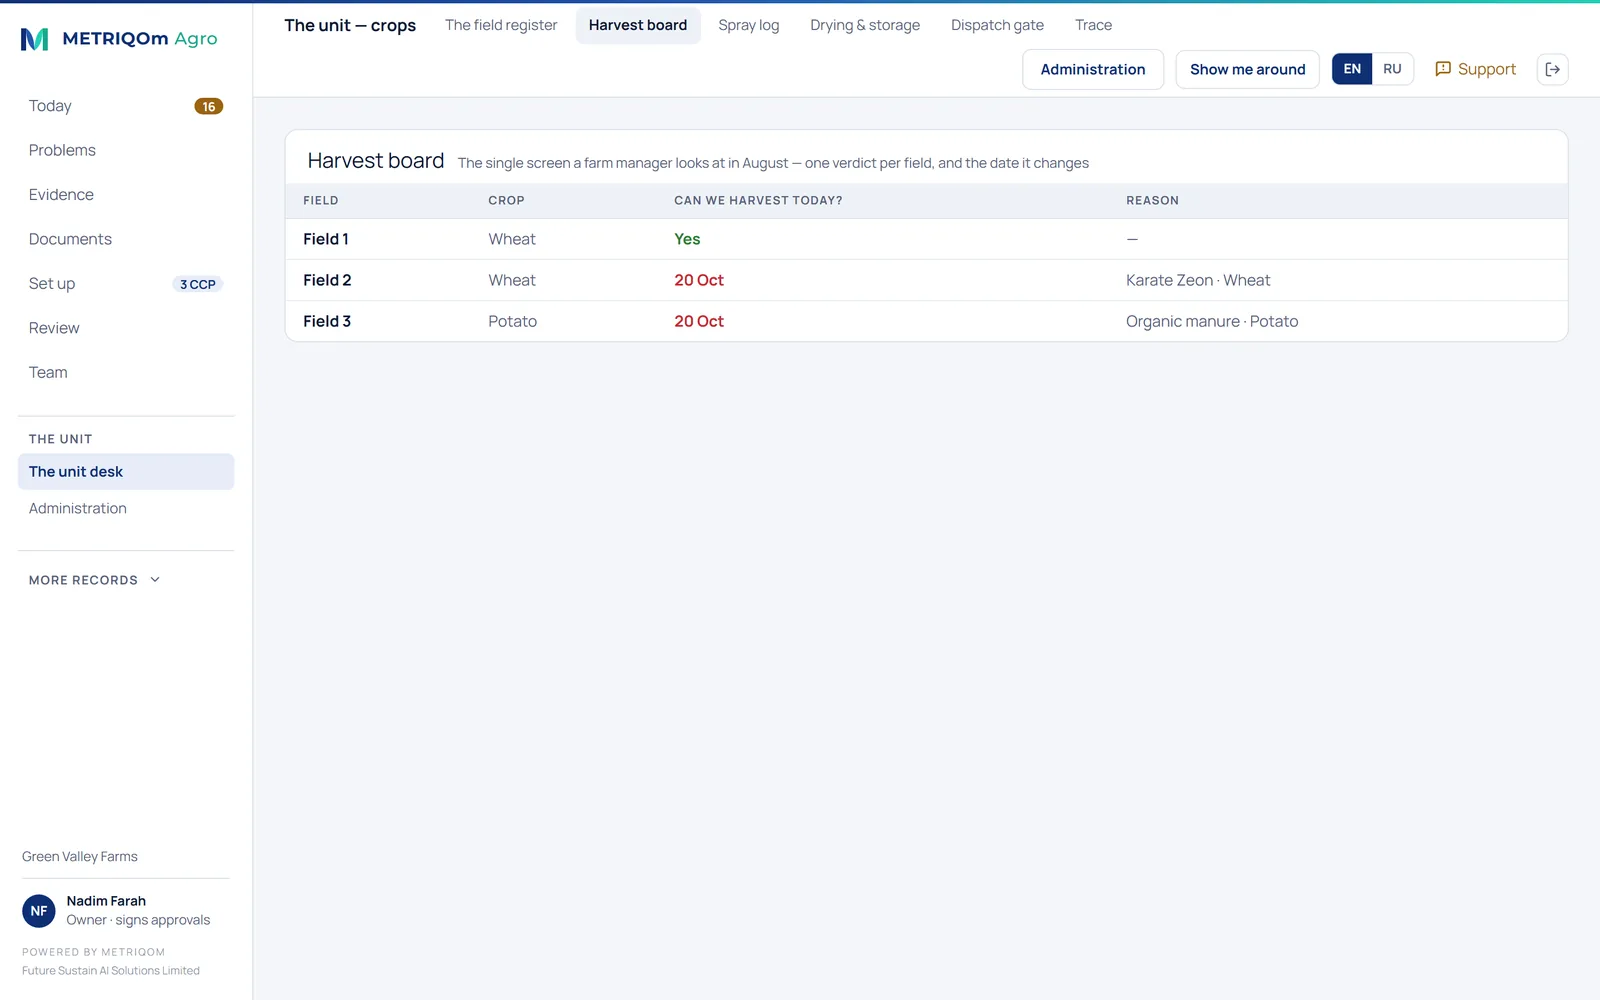The image size is (1600, 1000).
Task: Click the METRIQOm Agro logo
Action: click(119, 39)
